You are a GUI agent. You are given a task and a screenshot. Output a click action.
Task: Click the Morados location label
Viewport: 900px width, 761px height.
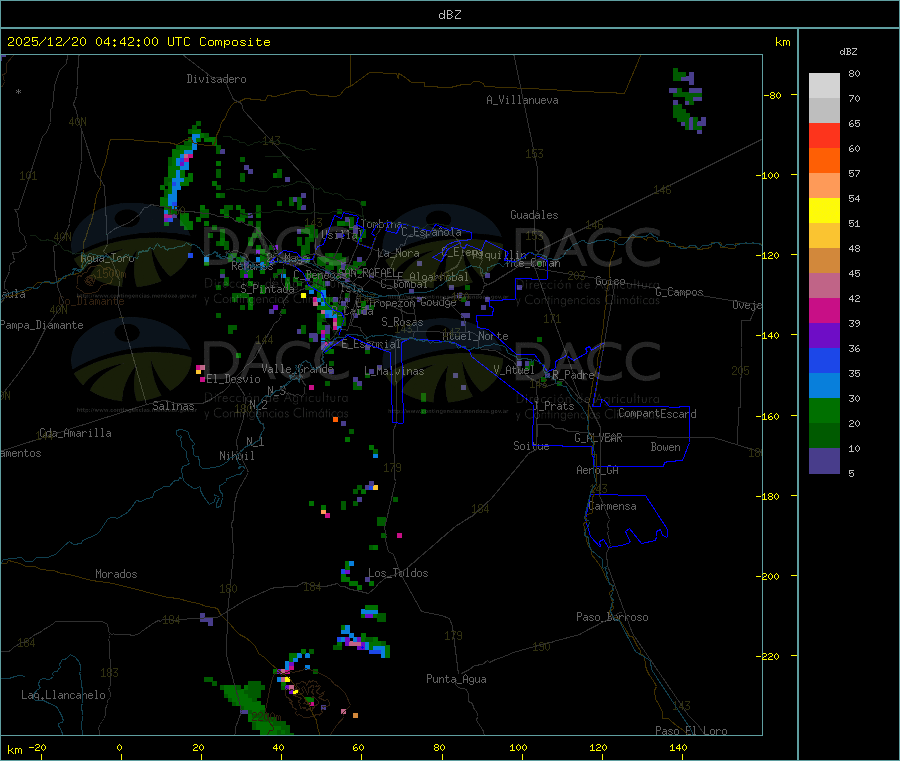click(116, 574)
